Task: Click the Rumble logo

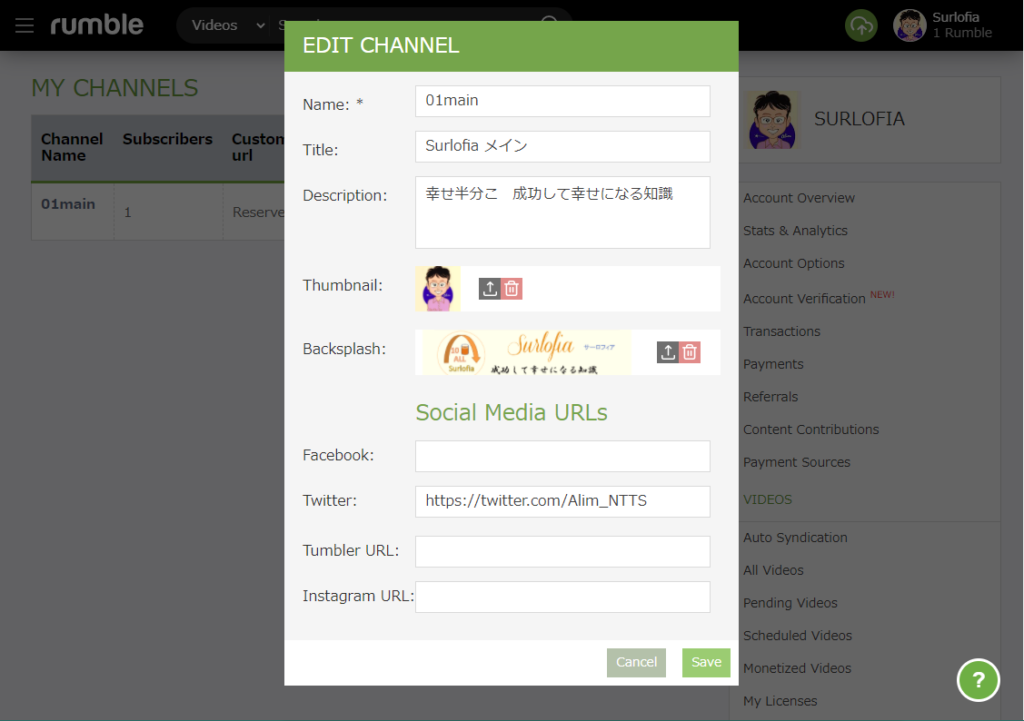Action: coord(97,25)
